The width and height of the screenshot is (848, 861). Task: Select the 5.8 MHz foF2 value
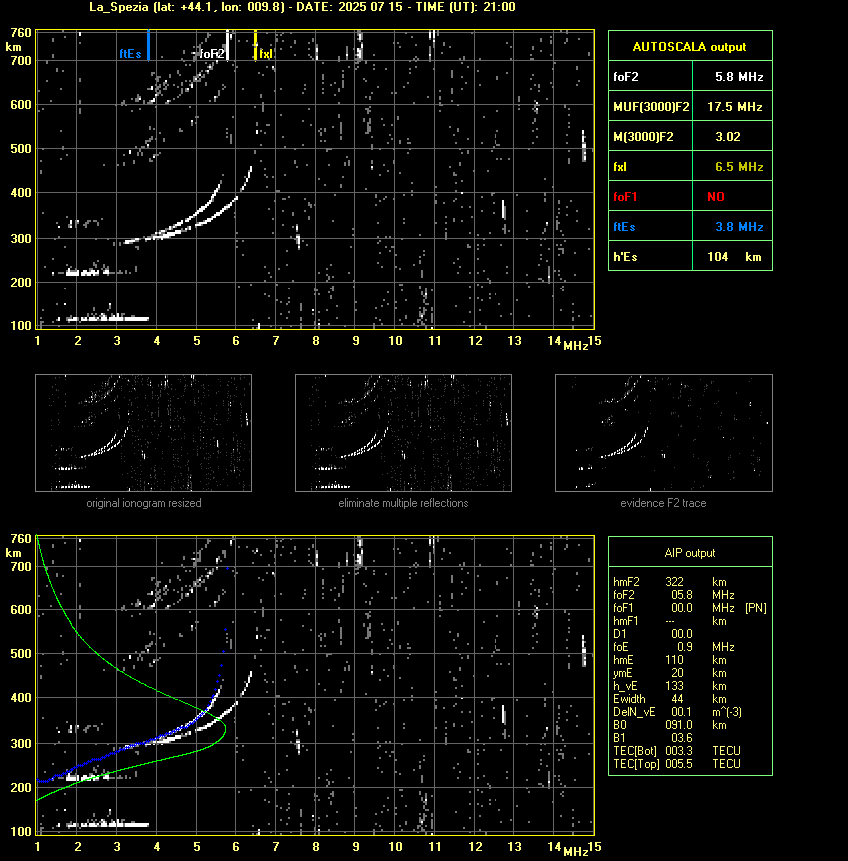(x=739, y=77)
